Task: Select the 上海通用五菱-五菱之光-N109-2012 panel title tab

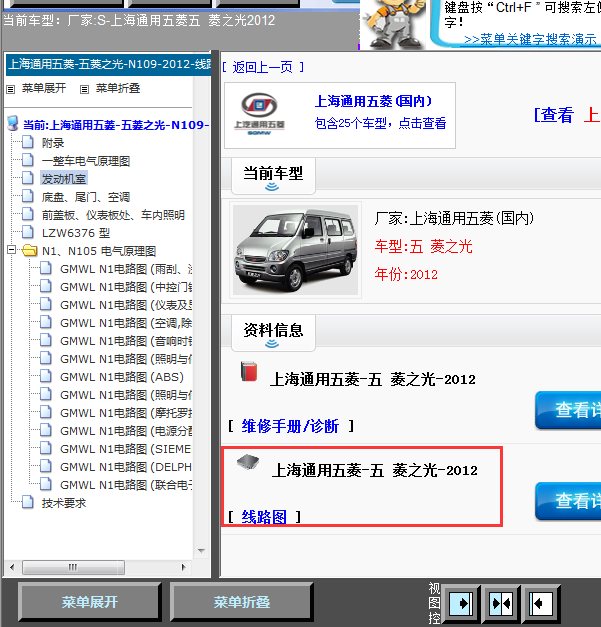Action: [x=108, y=64]
